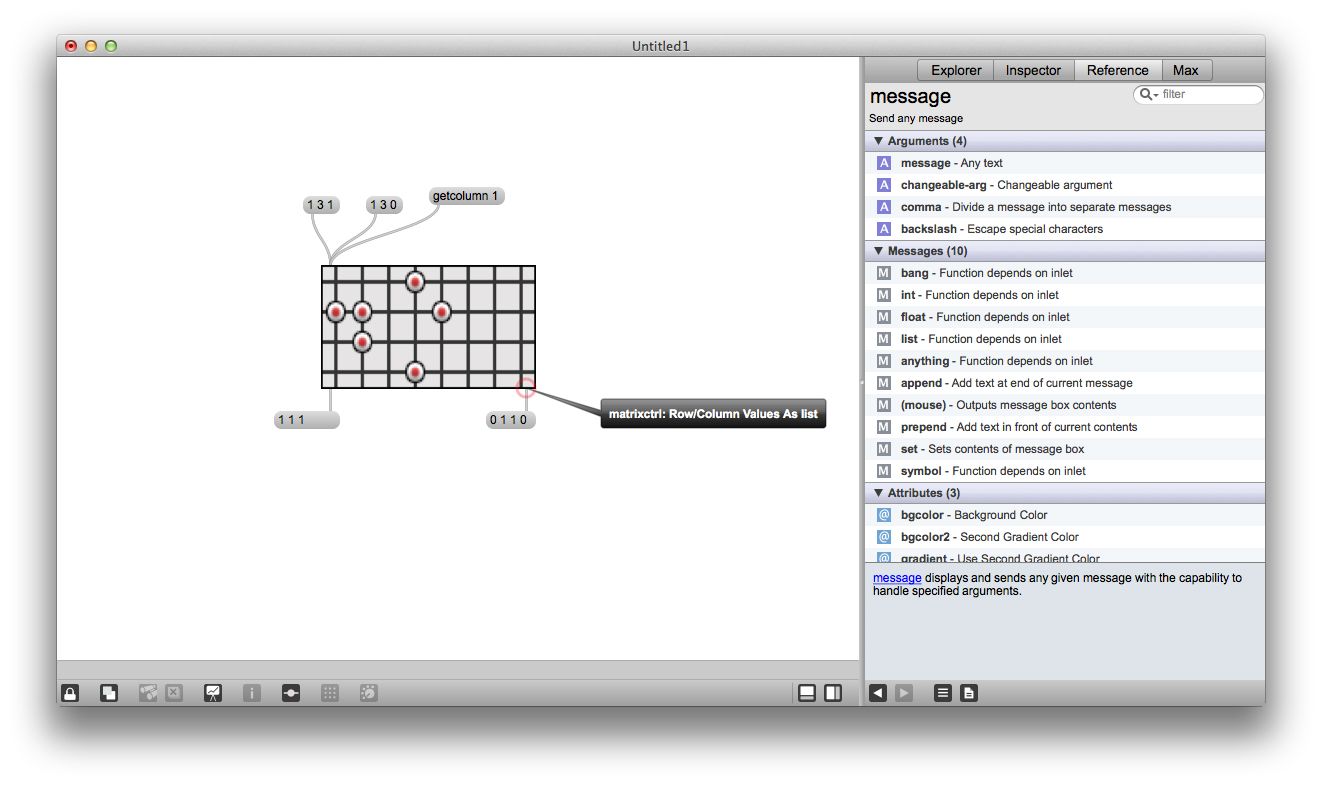Open the reference document page icon
The width and height of the screenshot is (1322, 785).
[x=968, y=692]
